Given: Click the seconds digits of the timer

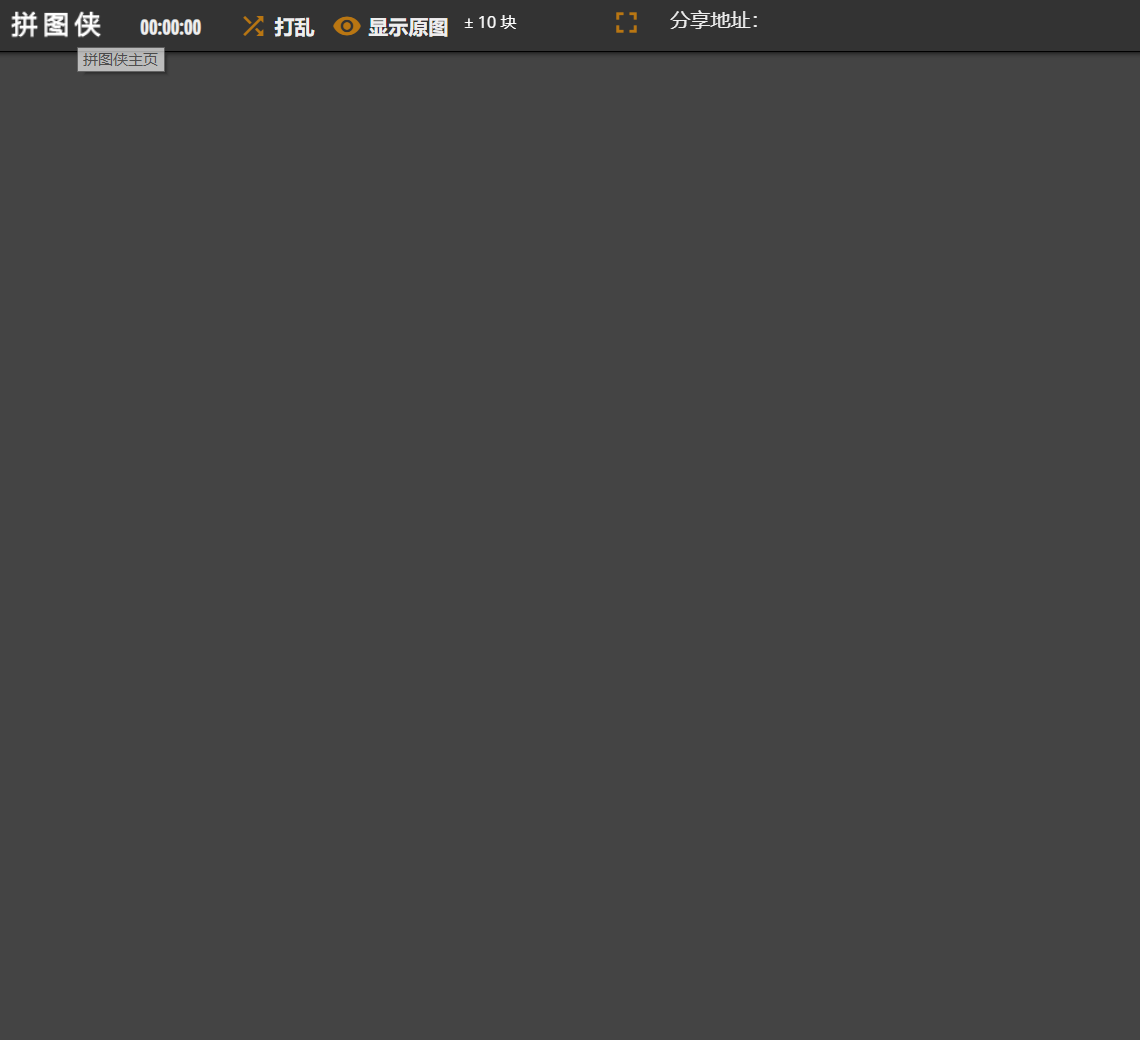Looking at the screenshot, I should click(192, 28).
